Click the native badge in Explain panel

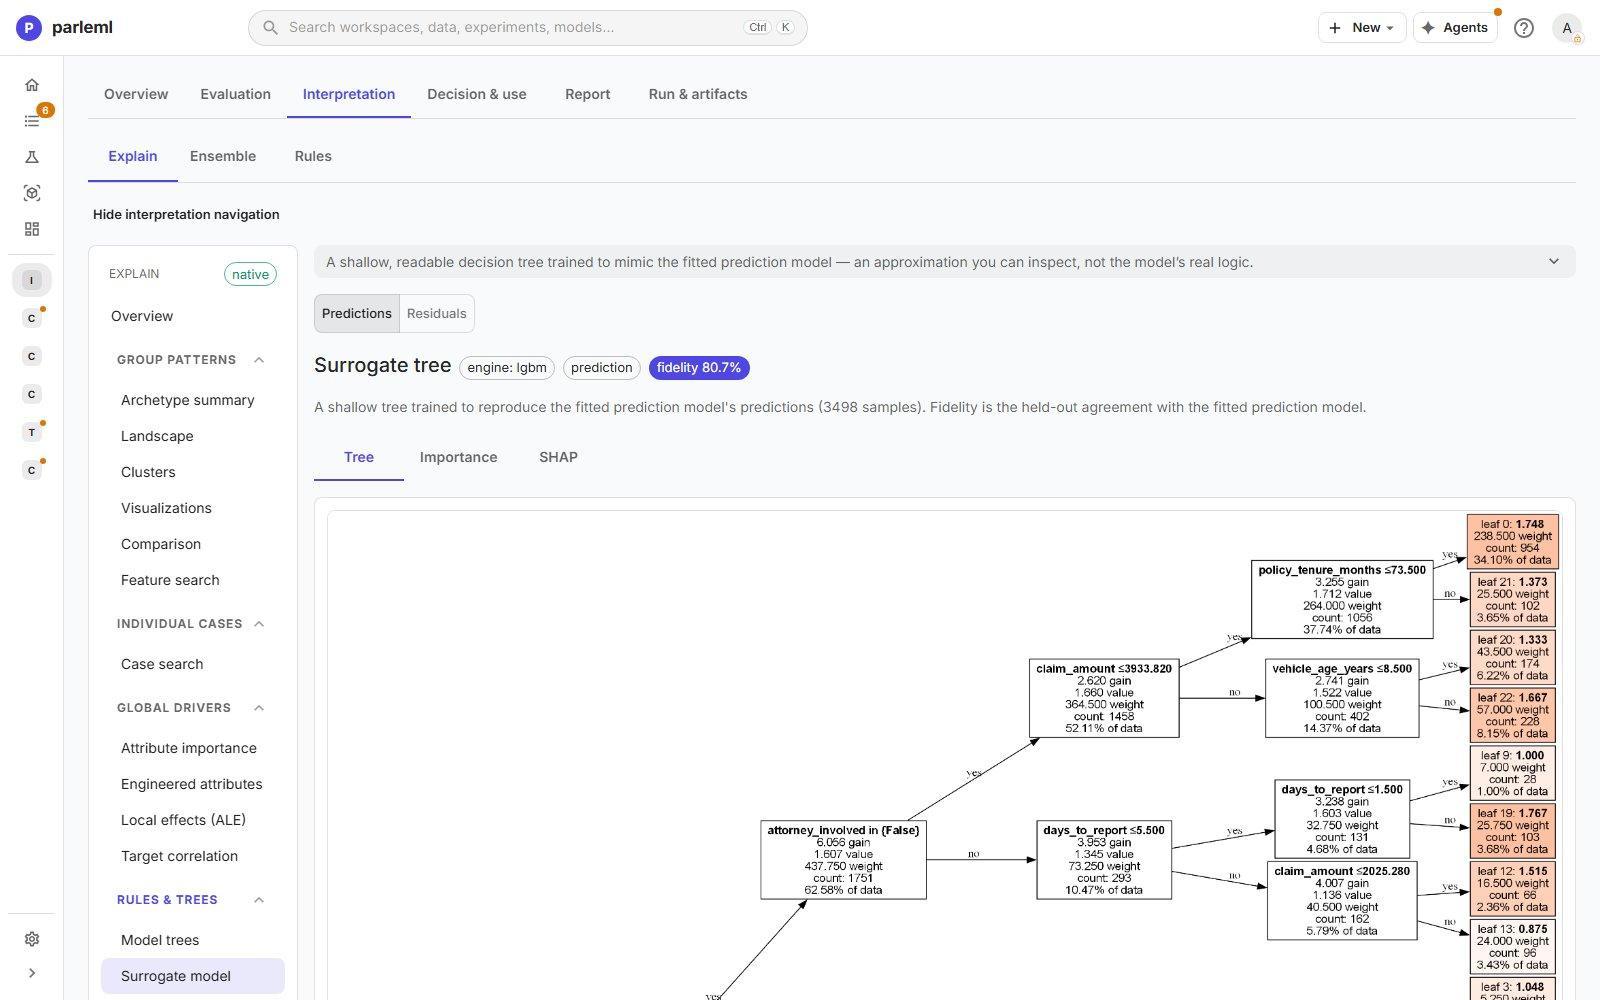[x=250, y=274]
